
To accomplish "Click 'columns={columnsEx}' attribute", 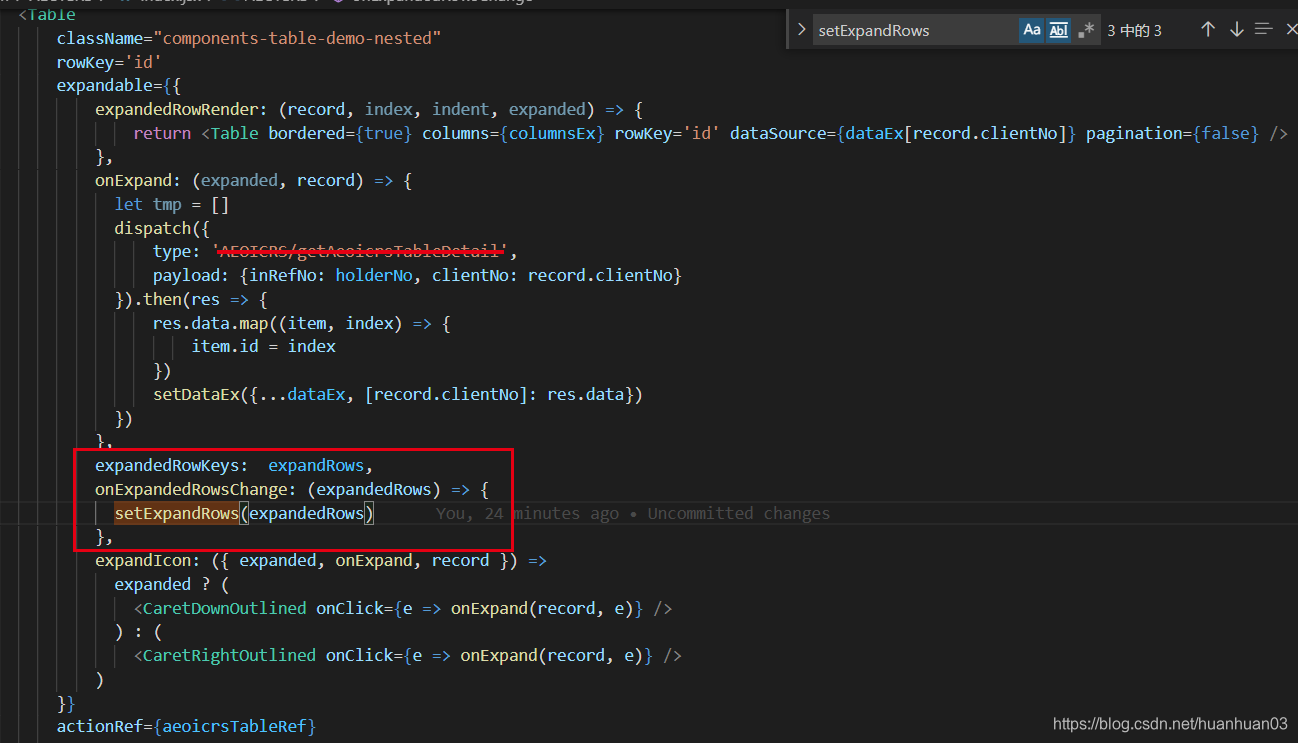I will click(513, 133).
